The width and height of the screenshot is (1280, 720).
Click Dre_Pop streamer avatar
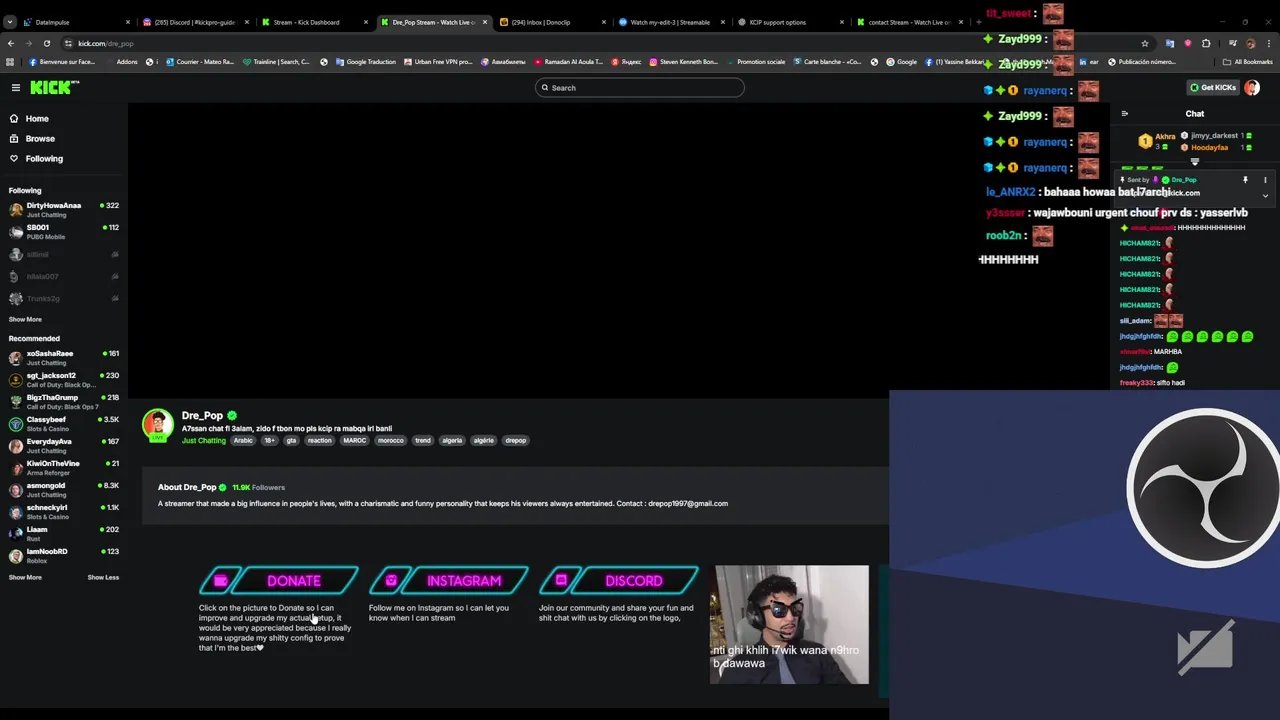coord(157,425)
